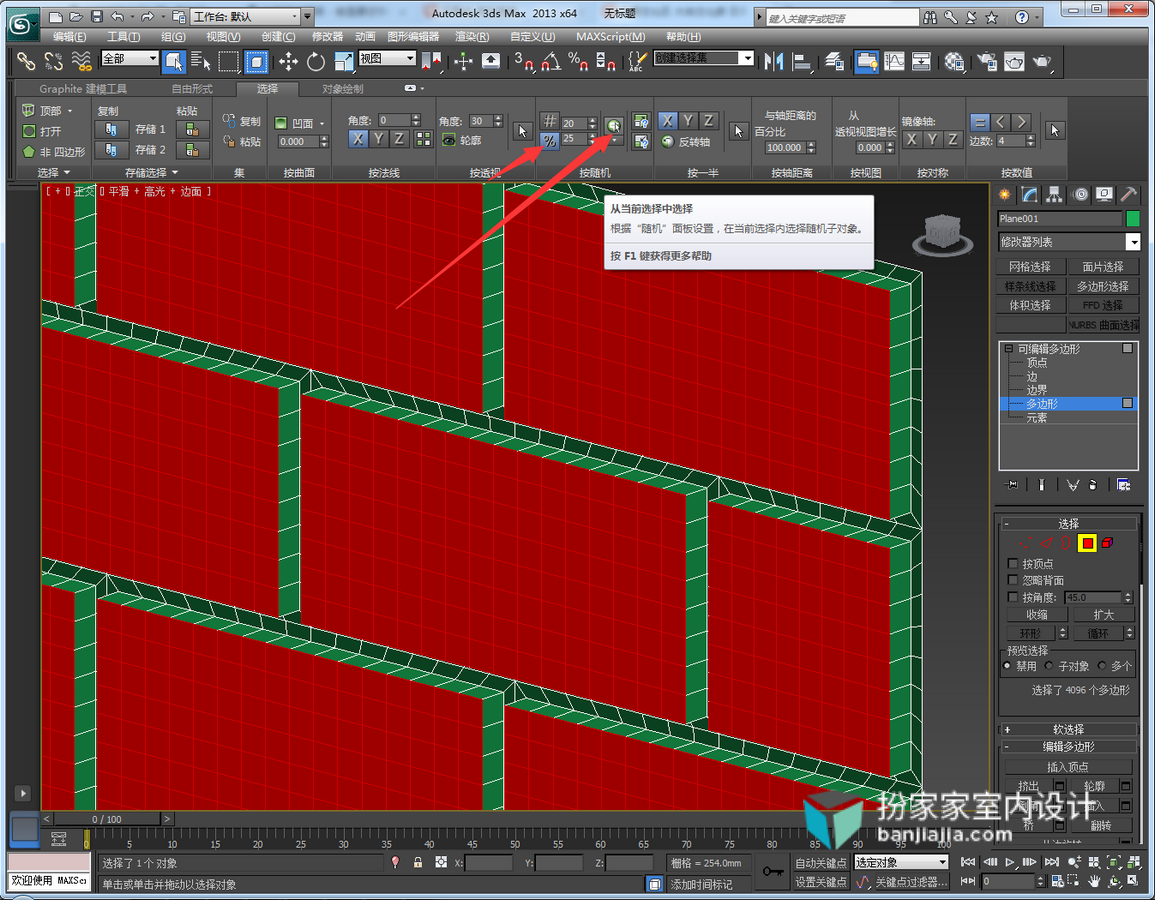Click the selection lock icon in status bar

click(x=418, y=862)
